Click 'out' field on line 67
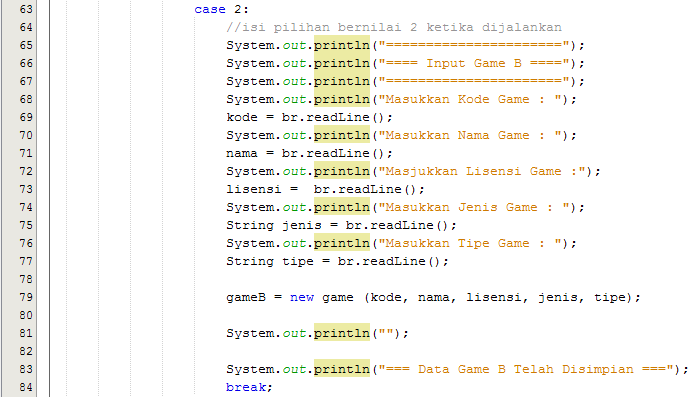The width and height of the screenshot is (698, 397). tap(294, 81)
